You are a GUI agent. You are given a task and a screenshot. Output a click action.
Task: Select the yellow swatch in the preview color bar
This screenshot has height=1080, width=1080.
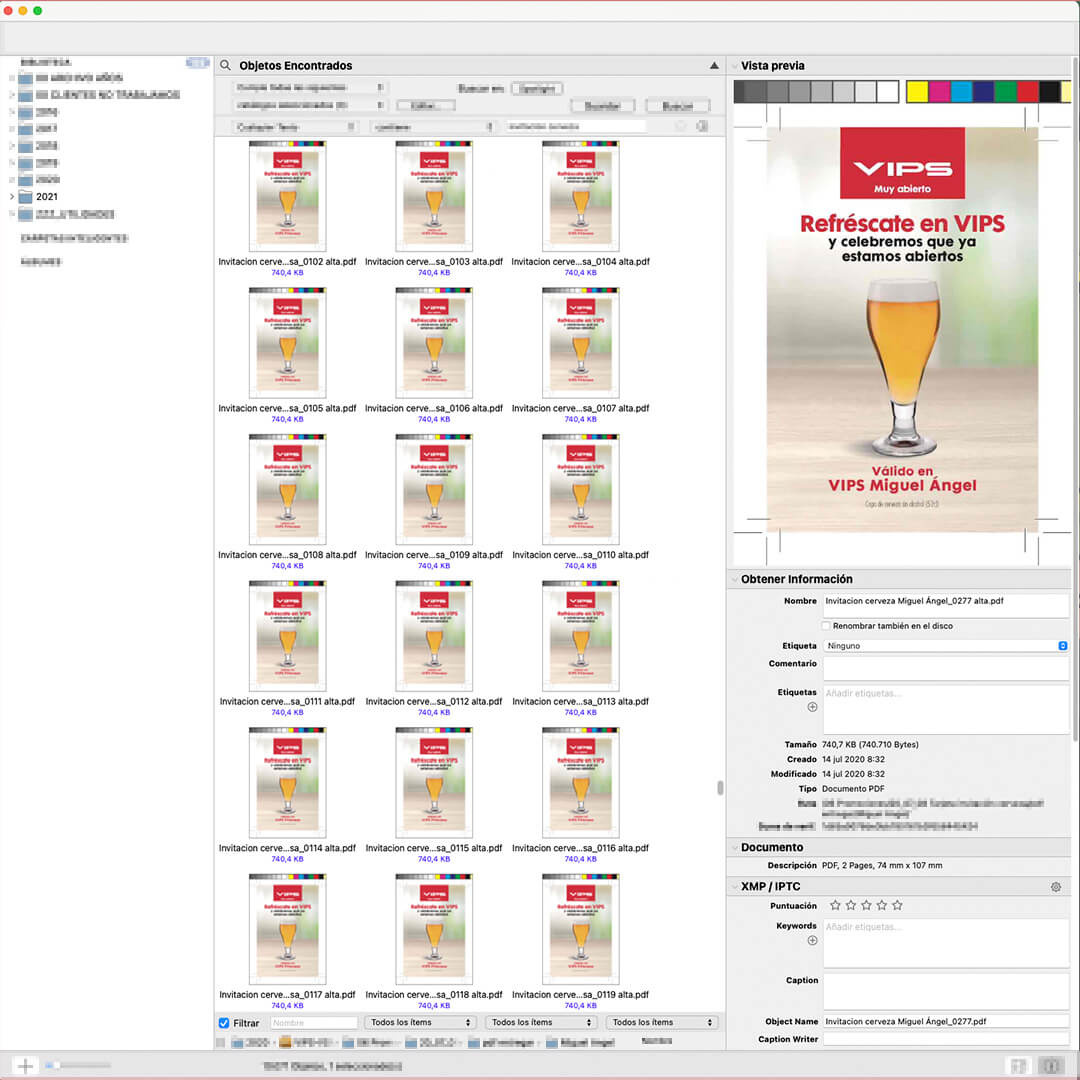(x=916, y=92)
